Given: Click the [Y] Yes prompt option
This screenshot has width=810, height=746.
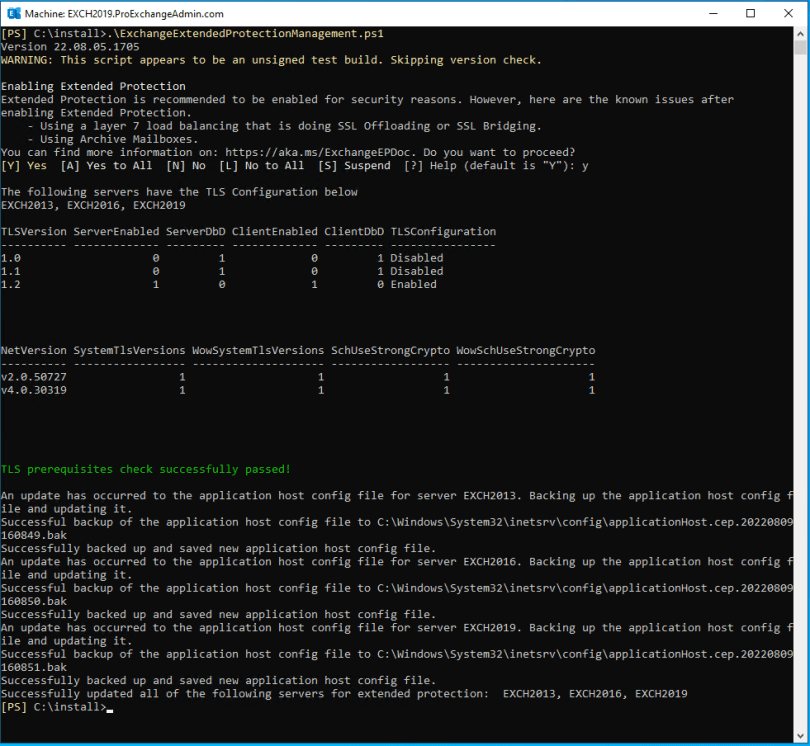Looking at the screenshot, I should [24, 165].
